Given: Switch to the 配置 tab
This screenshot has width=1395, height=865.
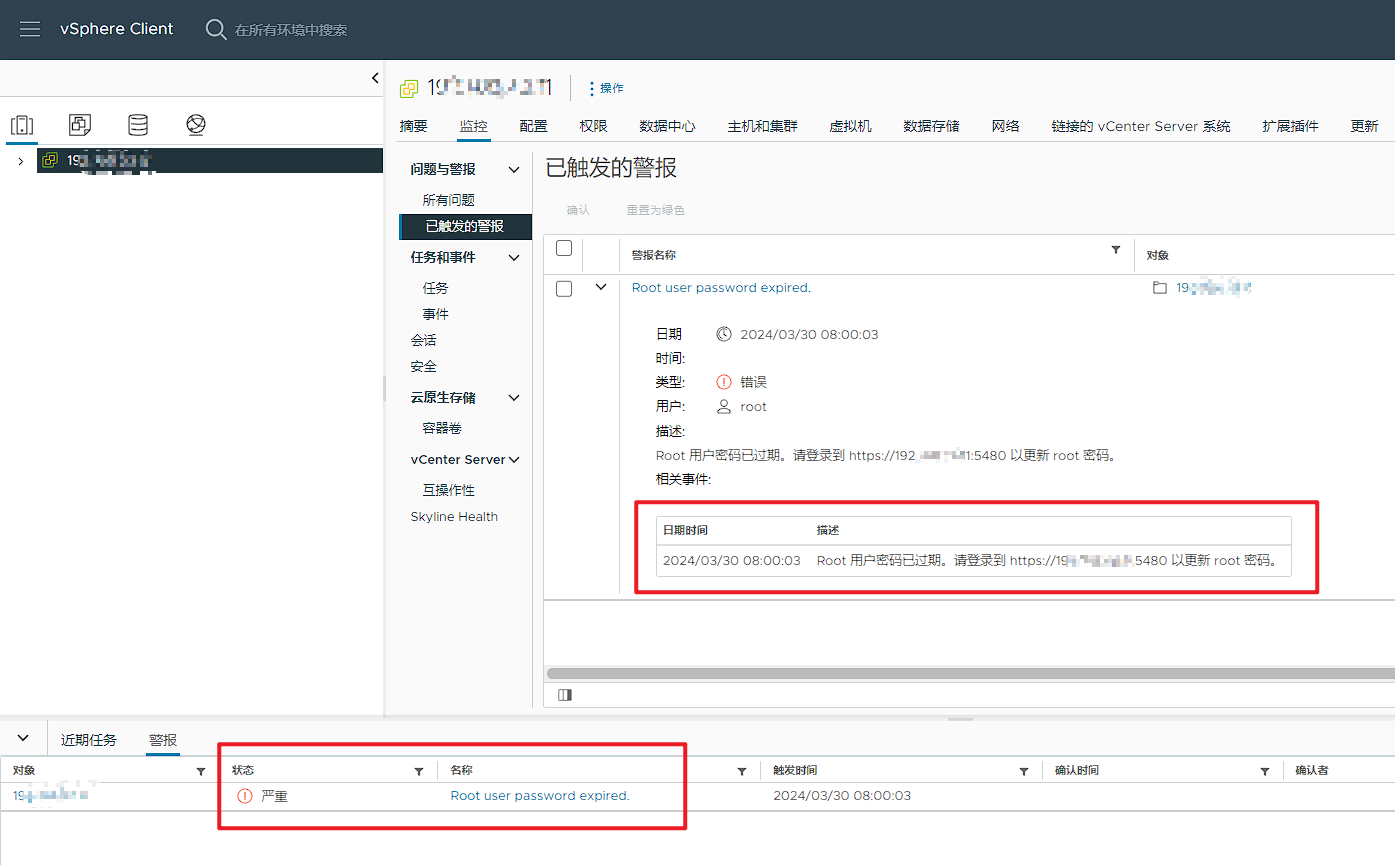Looking at the screenshot, I should click(533, 126).
